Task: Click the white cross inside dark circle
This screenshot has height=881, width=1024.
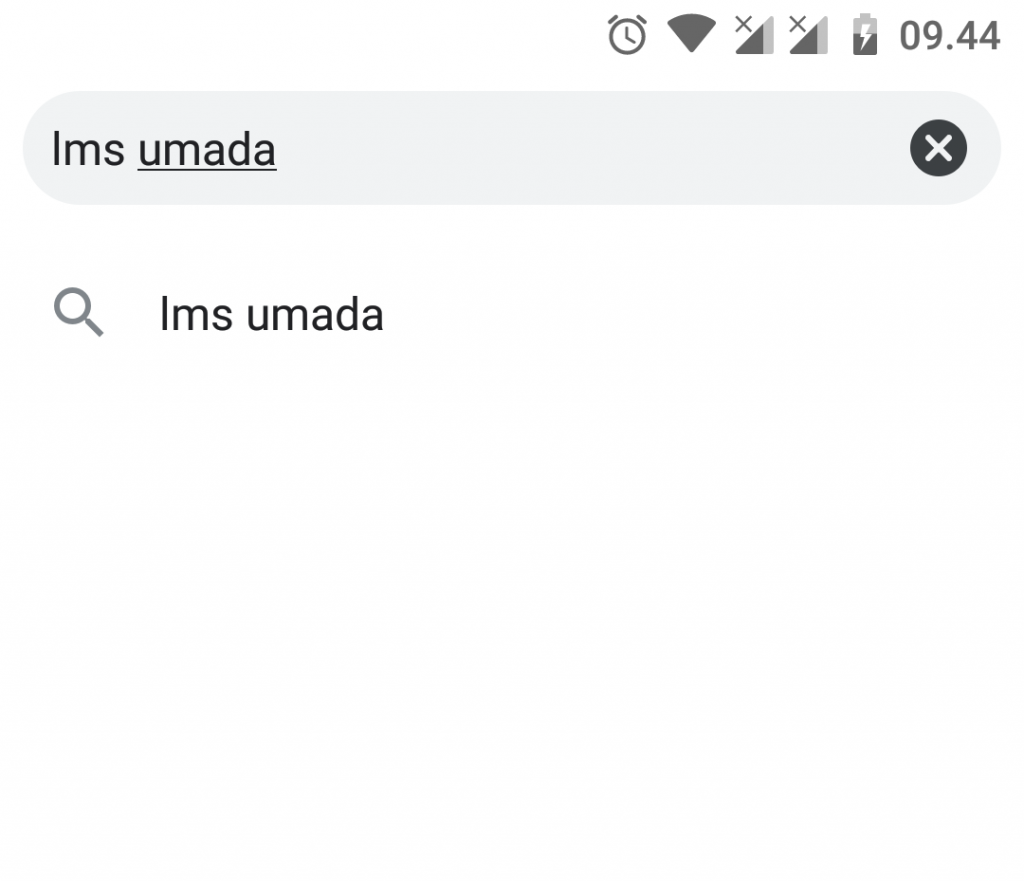Action: 938,148
